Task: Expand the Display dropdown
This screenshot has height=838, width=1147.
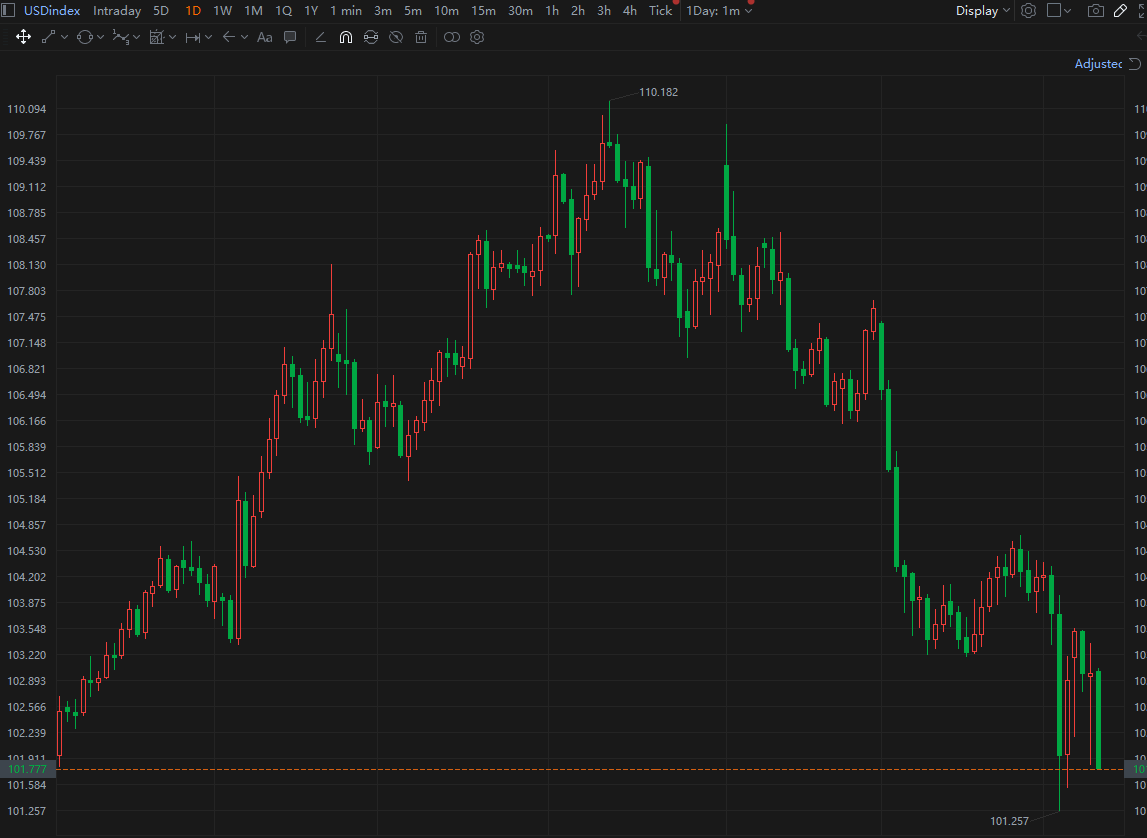Action: [x=982, y=11]
